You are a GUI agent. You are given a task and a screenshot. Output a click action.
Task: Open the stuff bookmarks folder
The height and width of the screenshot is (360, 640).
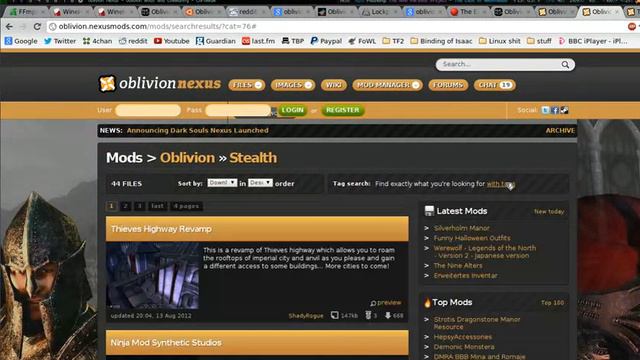coord(539,41)
